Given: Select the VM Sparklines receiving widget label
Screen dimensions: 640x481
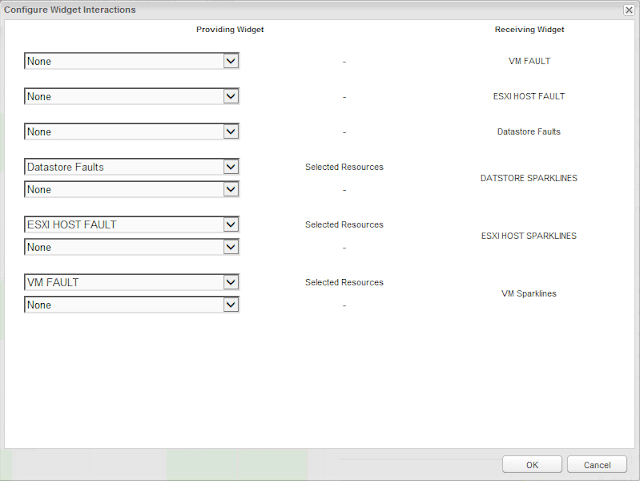Looking at the screenshot, I should 529,294.
